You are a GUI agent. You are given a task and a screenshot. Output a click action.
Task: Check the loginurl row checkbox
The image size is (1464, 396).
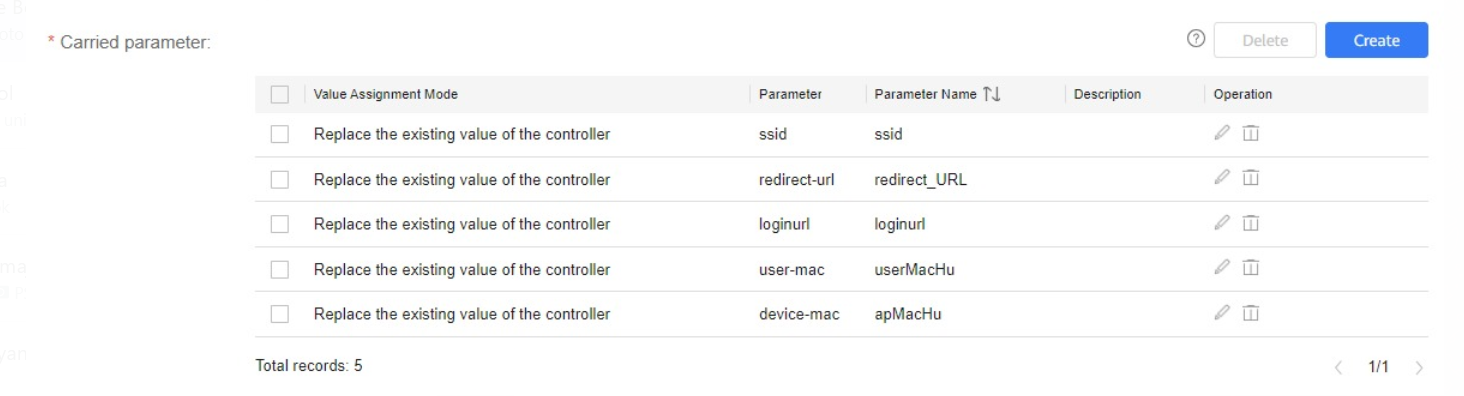pos(280,224)
